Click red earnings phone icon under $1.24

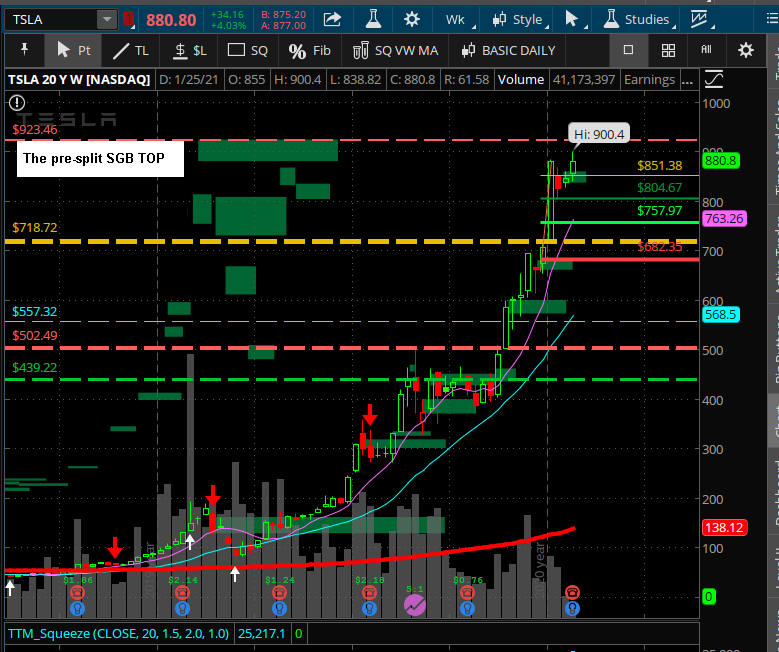pyautogui.click(x=279, y=592)
